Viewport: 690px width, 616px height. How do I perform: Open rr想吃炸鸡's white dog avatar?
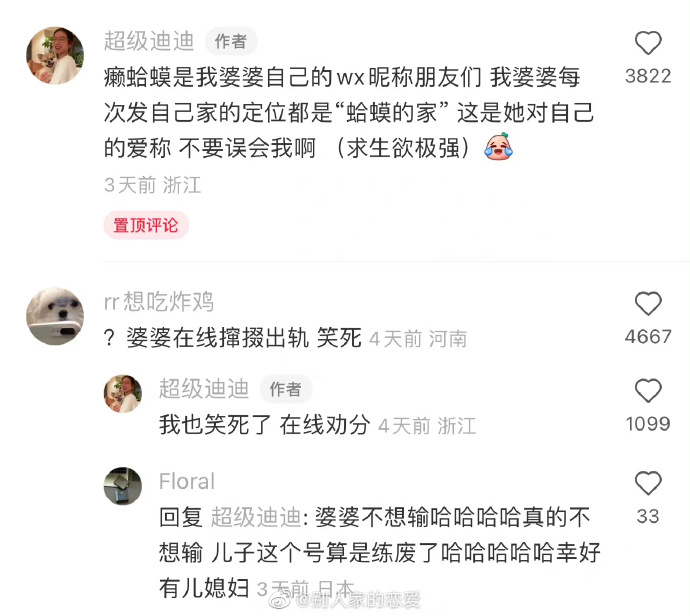coord(55,316)
